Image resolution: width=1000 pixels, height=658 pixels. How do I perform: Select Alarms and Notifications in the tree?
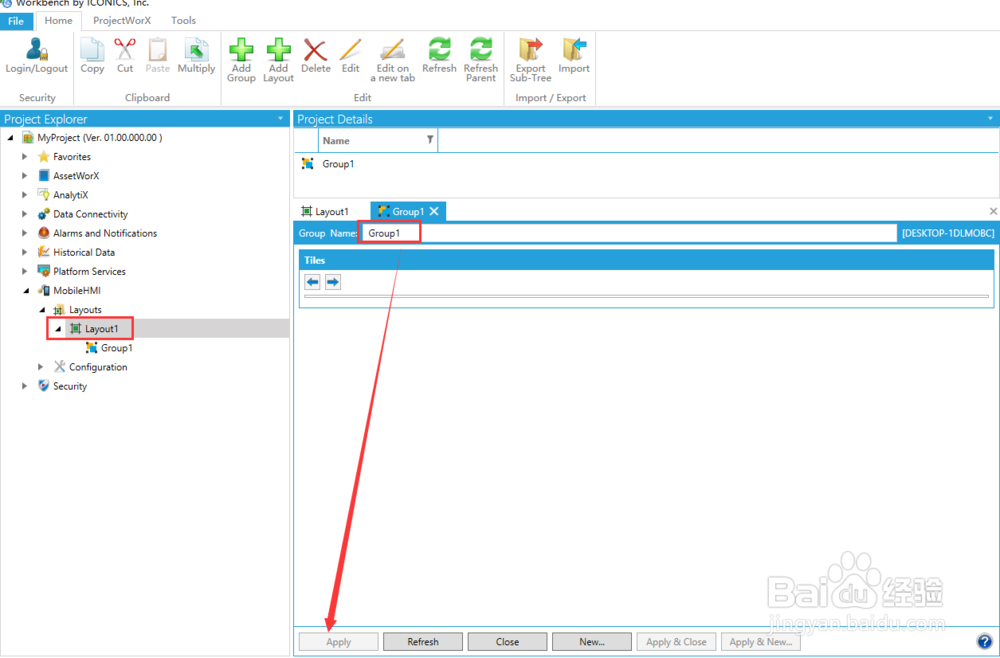click(x=105, y=233)
